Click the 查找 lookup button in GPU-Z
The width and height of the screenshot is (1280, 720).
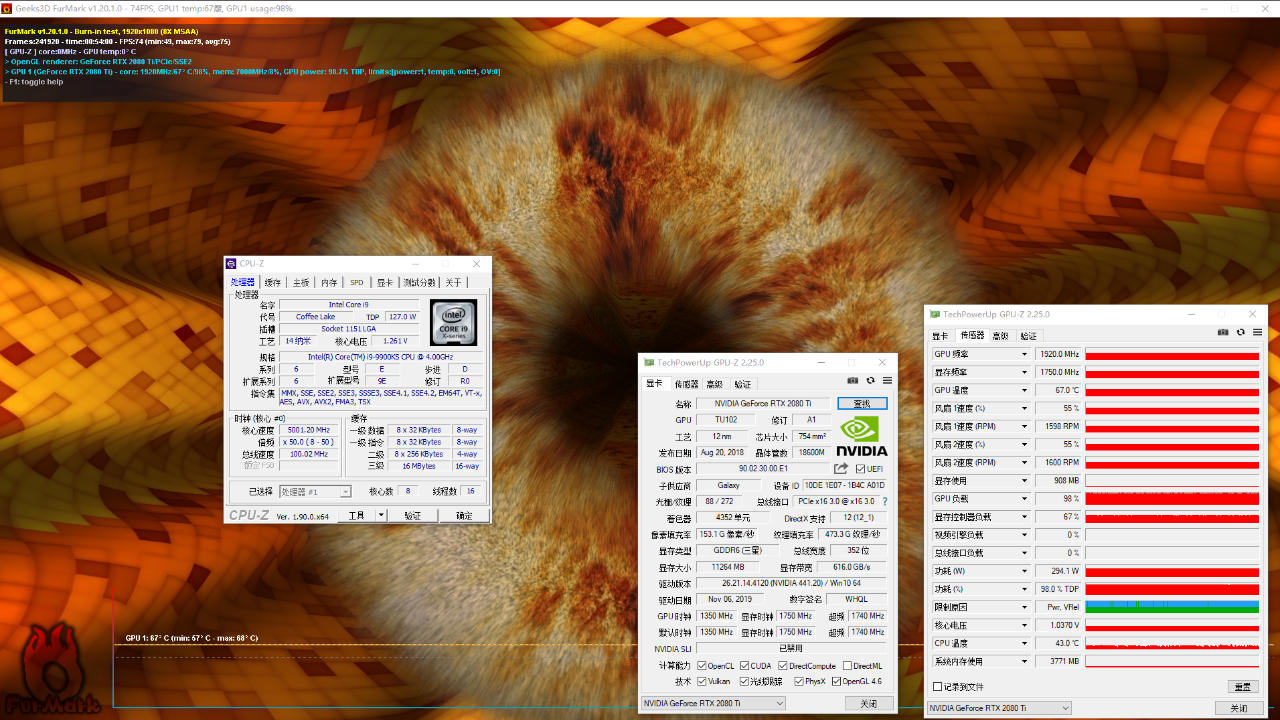click(x=862, y=404)
